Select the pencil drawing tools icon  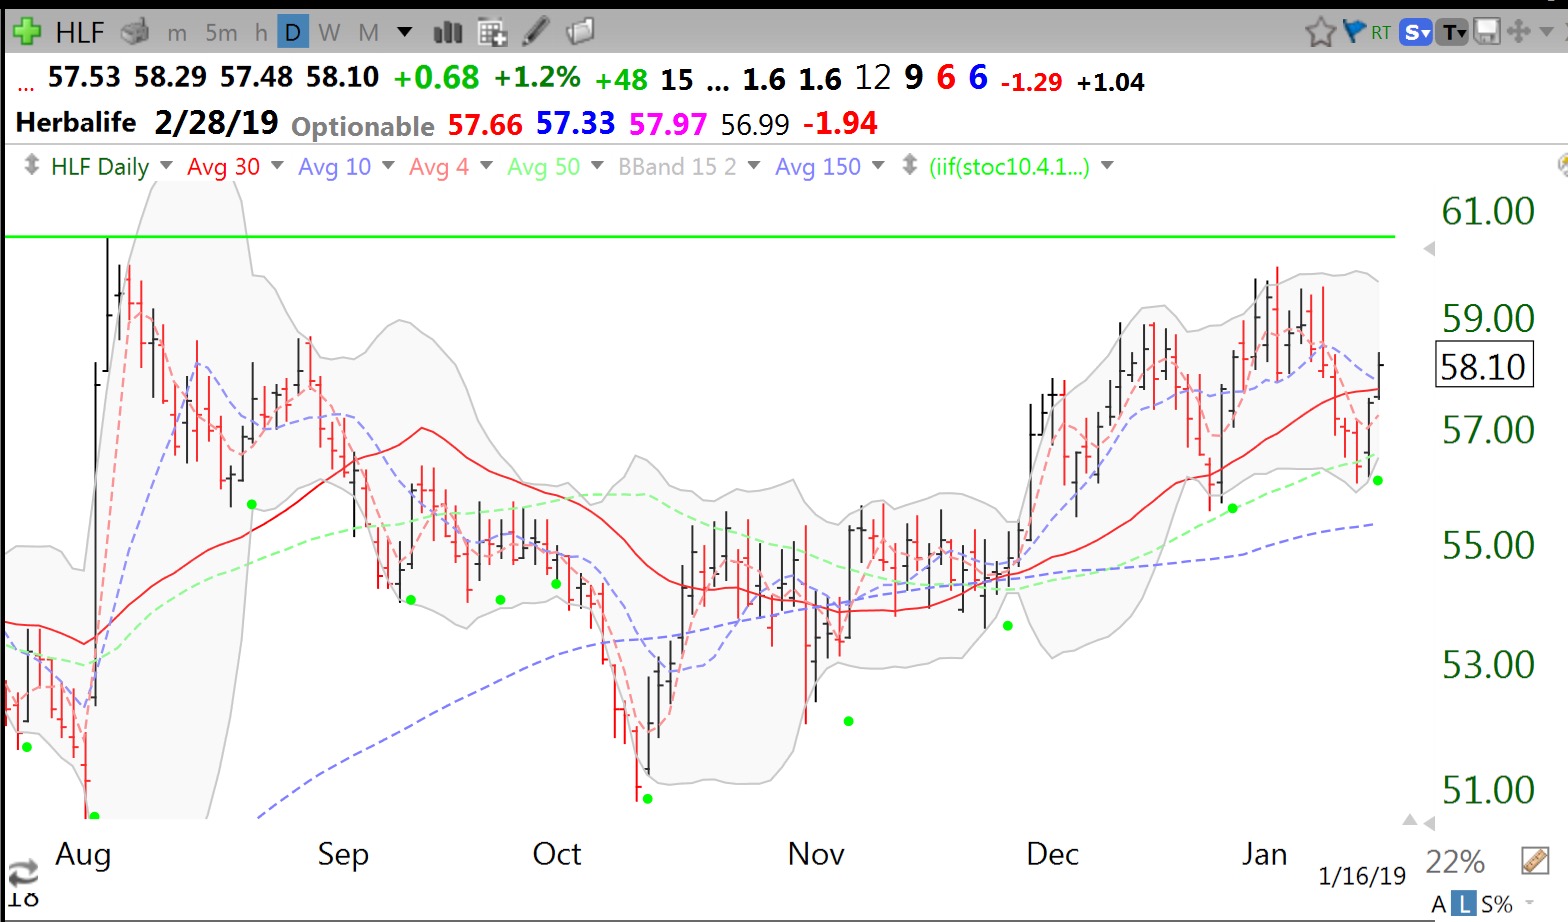[536, 31]
